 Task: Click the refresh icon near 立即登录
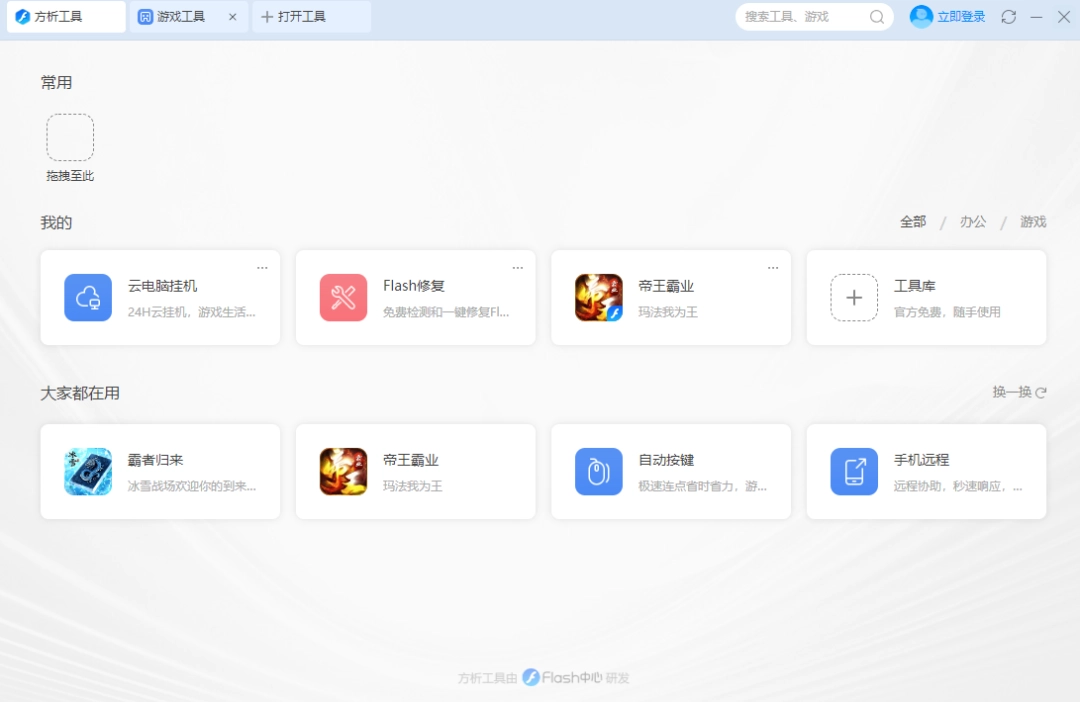(x=1008, y=17)
